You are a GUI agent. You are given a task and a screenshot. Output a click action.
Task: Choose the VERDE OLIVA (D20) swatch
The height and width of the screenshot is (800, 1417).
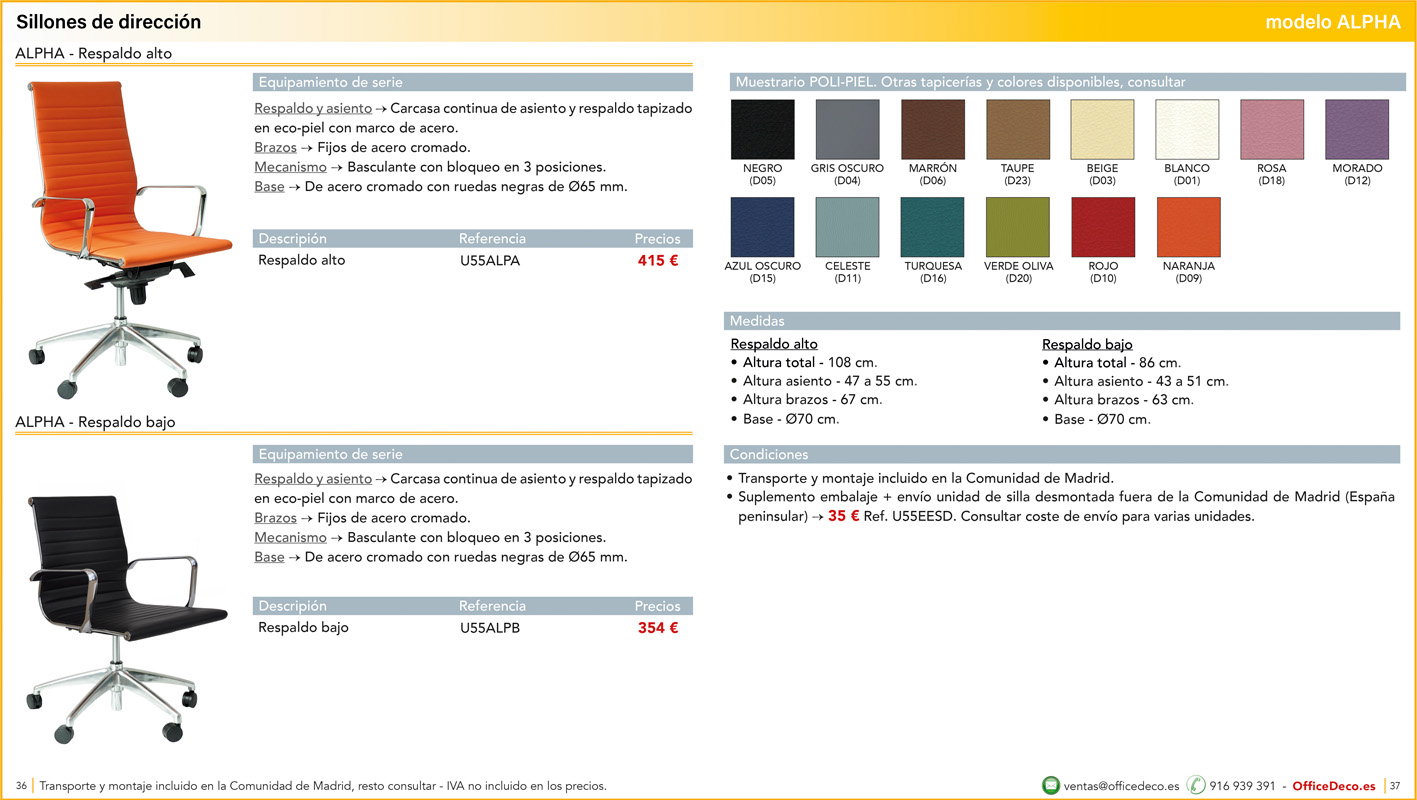pos(1018,227)
